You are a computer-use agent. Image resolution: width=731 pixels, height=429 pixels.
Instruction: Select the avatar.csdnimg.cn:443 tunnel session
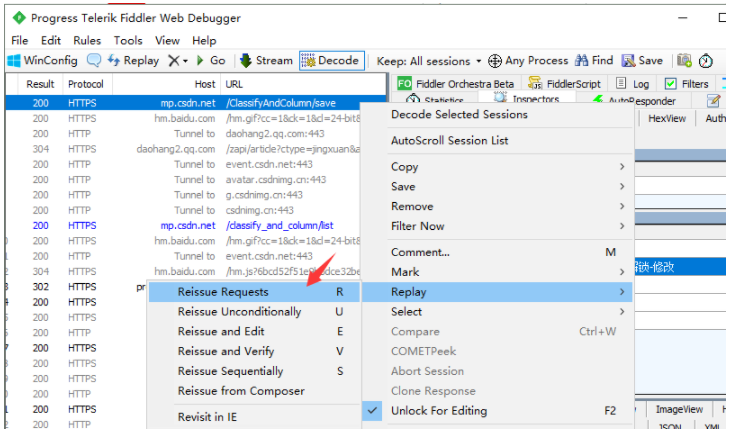(x=183, y=180)
